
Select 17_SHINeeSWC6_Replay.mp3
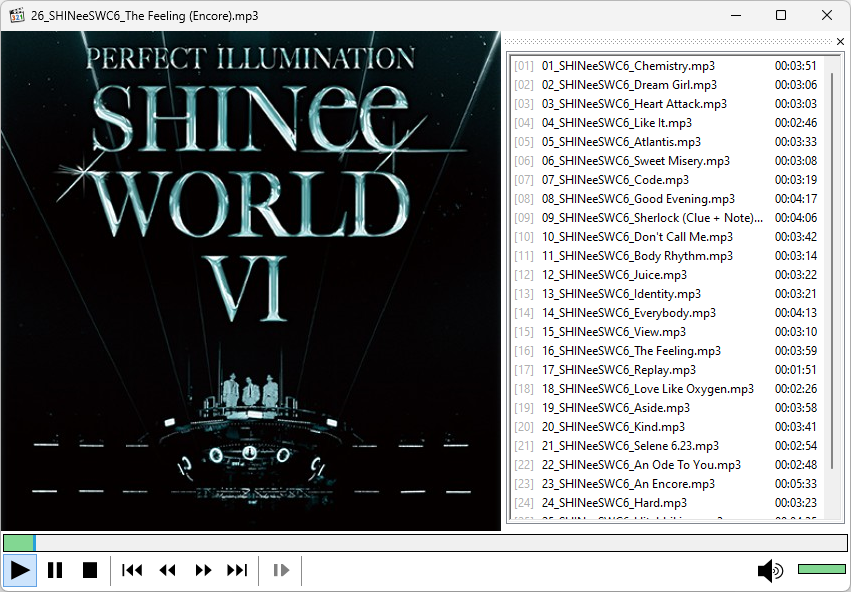[667, 370]
